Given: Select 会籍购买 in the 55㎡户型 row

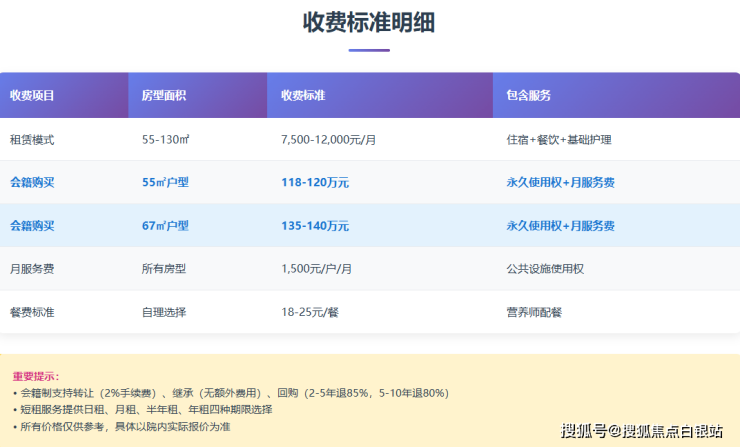Looking at the screenshot, I should coord(32,183).
